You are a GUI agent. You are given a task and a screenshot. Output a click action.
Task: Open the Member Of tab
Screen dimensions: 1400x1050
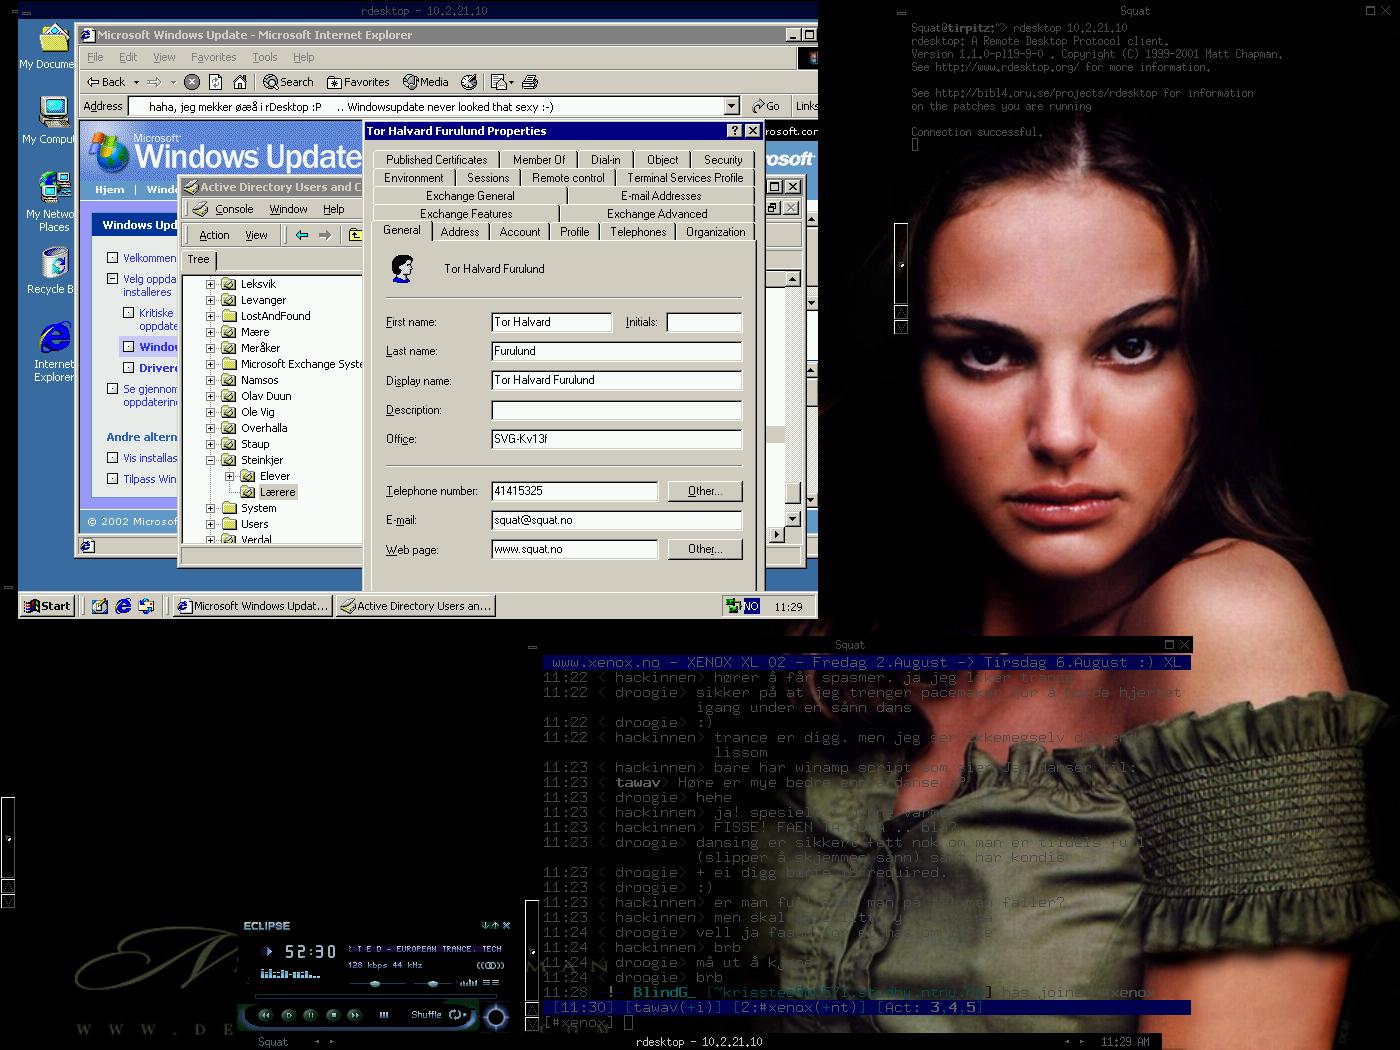[539, 160]
